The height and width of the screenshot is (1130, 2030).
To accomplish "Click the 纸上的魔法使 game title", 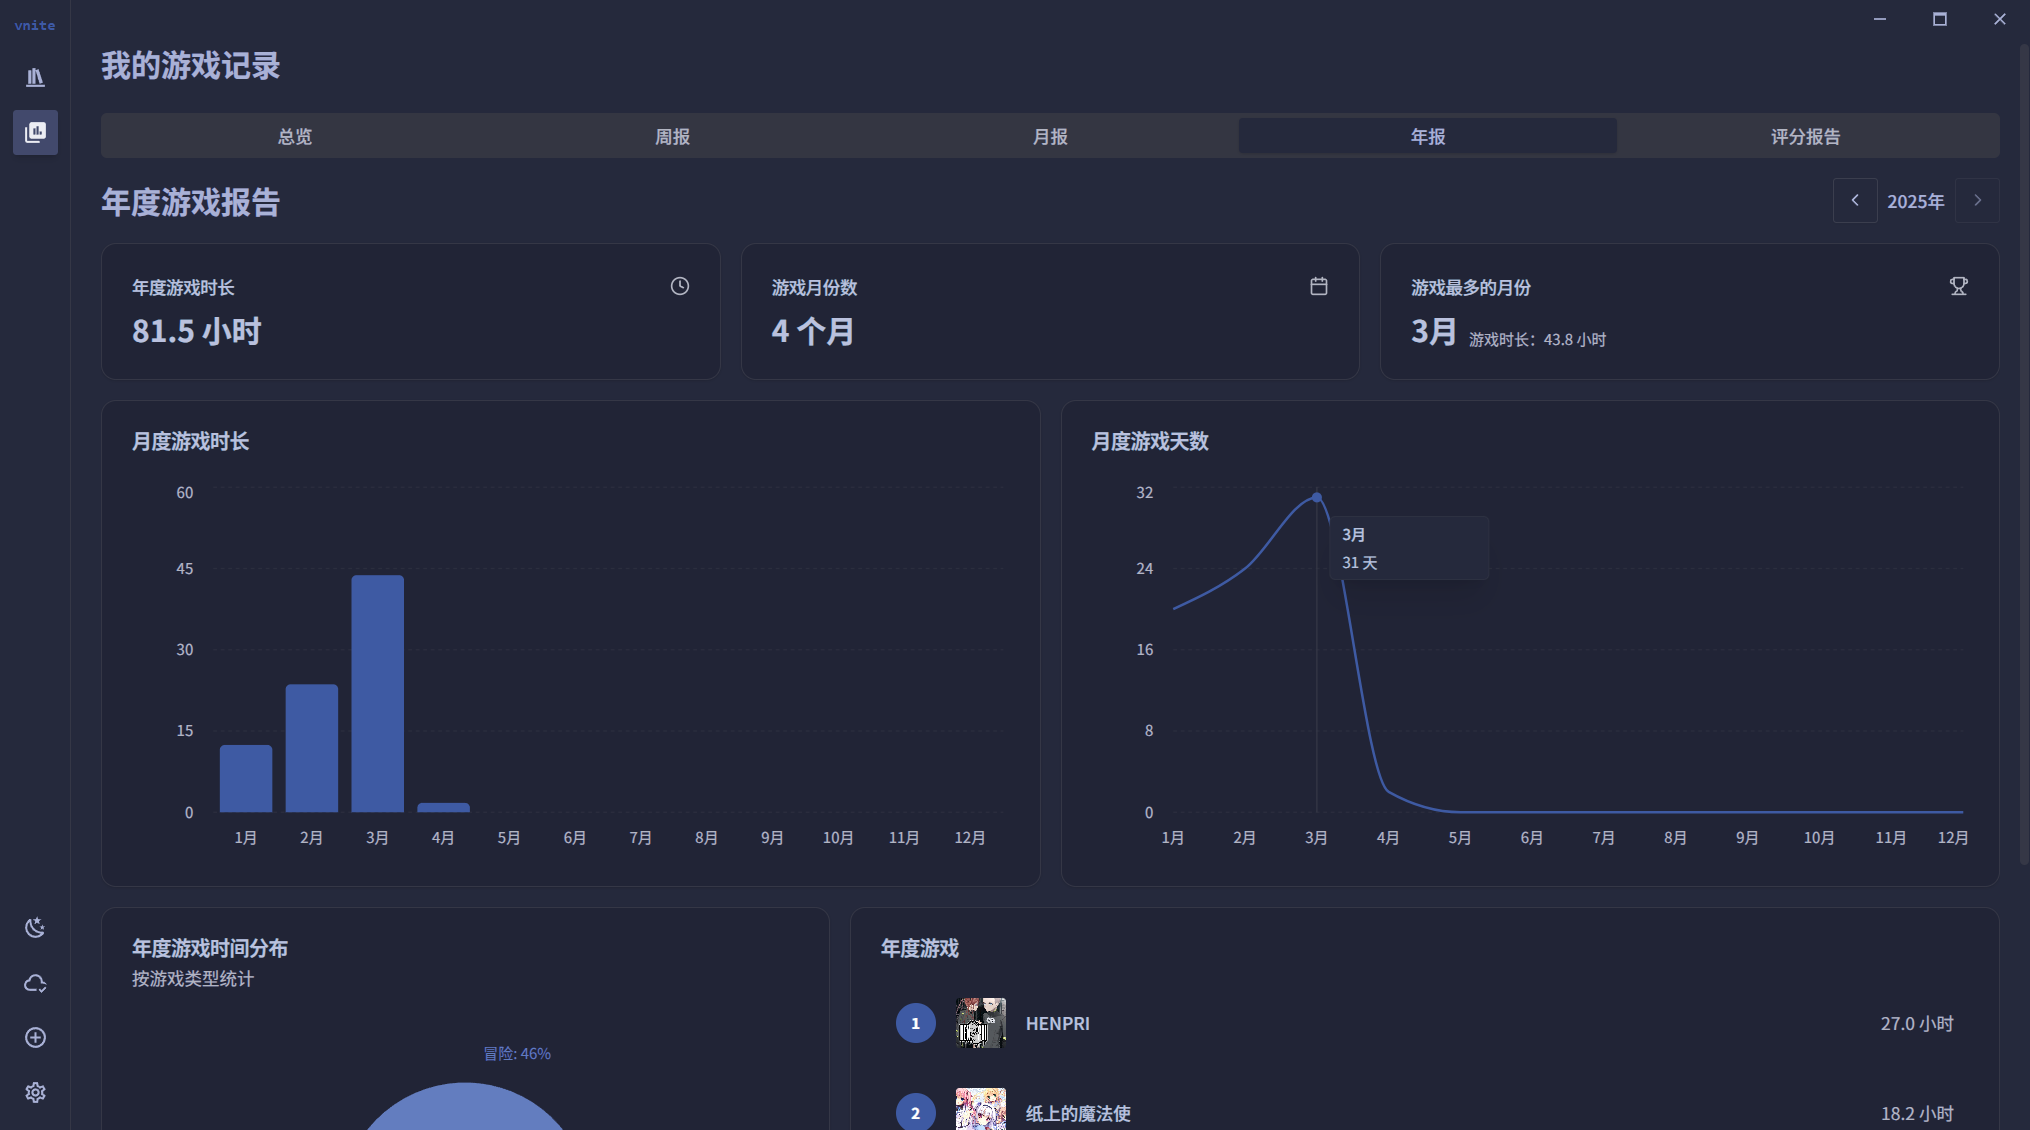I will [x=1078, y=1113].
